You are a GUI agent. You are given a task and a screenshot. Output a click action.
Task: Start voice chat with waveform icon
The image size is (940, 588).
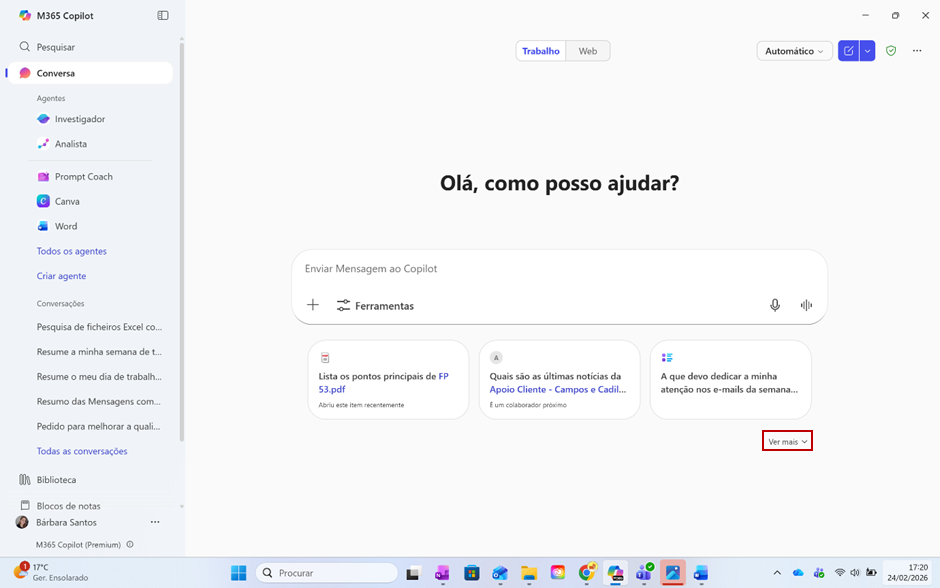click(x=806, y=305)
